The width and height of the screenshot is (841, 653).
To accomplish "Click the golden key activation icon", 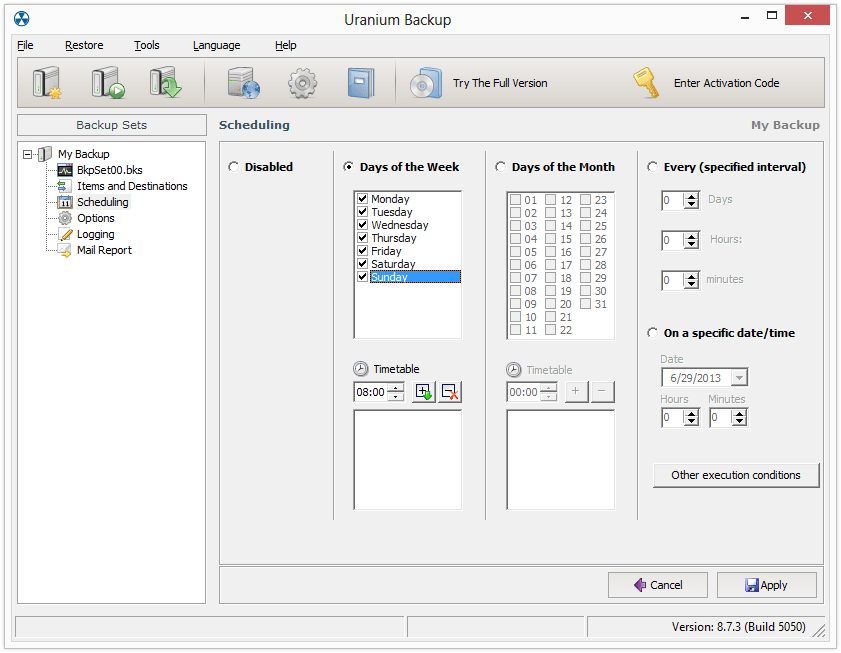I will click(x=646, y=82).
